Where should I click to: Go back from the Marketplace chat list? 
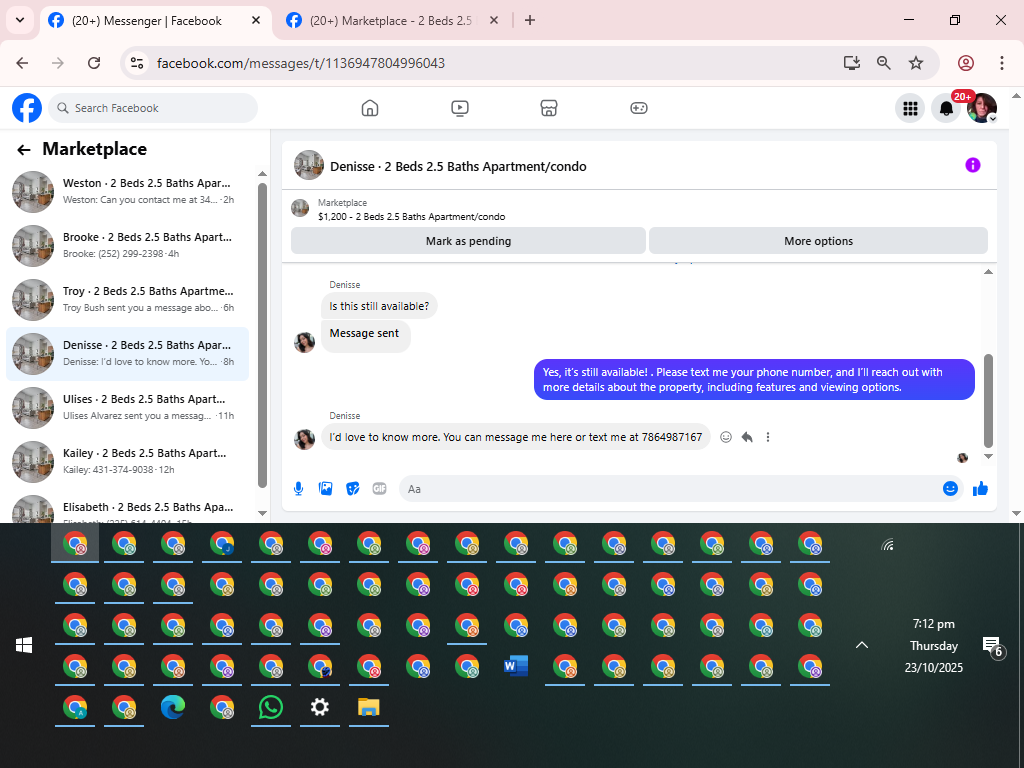pyautogui.click(x=24, y=150)
